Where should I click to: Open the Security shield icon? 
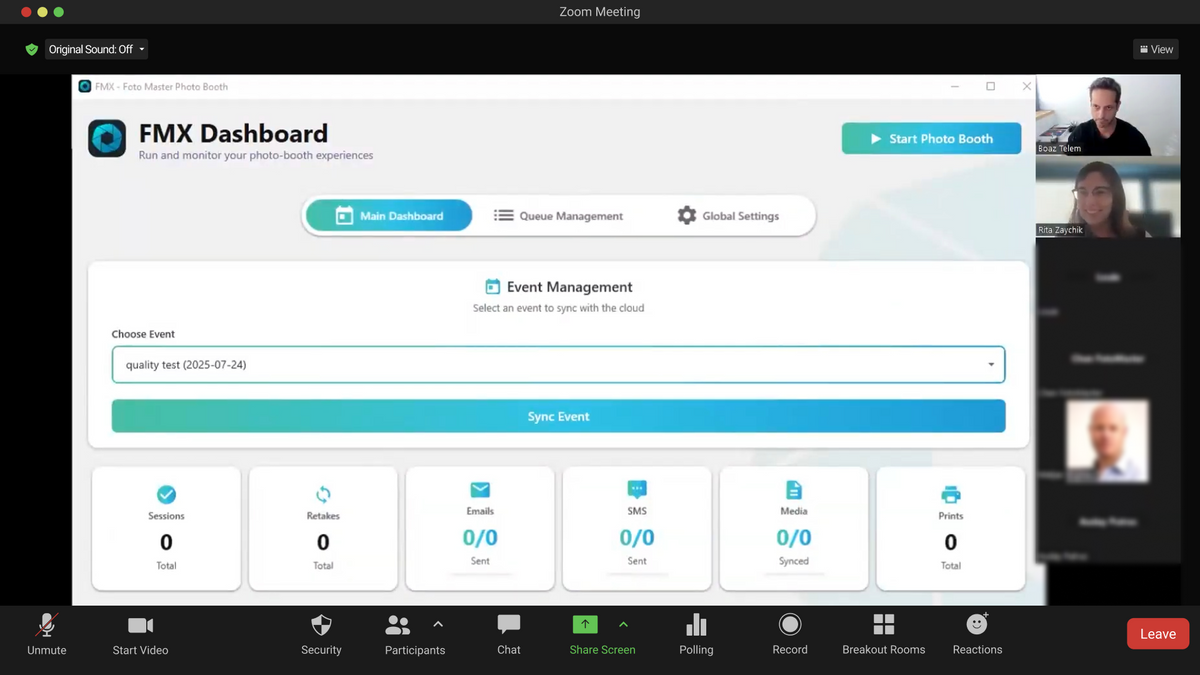pos(321,625)
